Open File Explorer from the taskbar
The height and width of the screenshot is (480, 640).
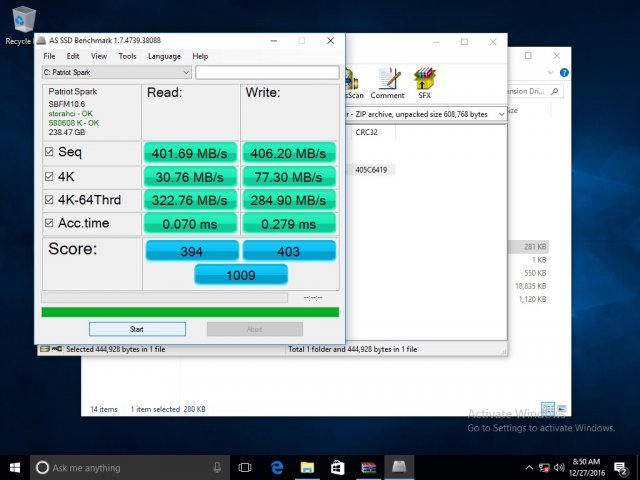click(308, 467)
